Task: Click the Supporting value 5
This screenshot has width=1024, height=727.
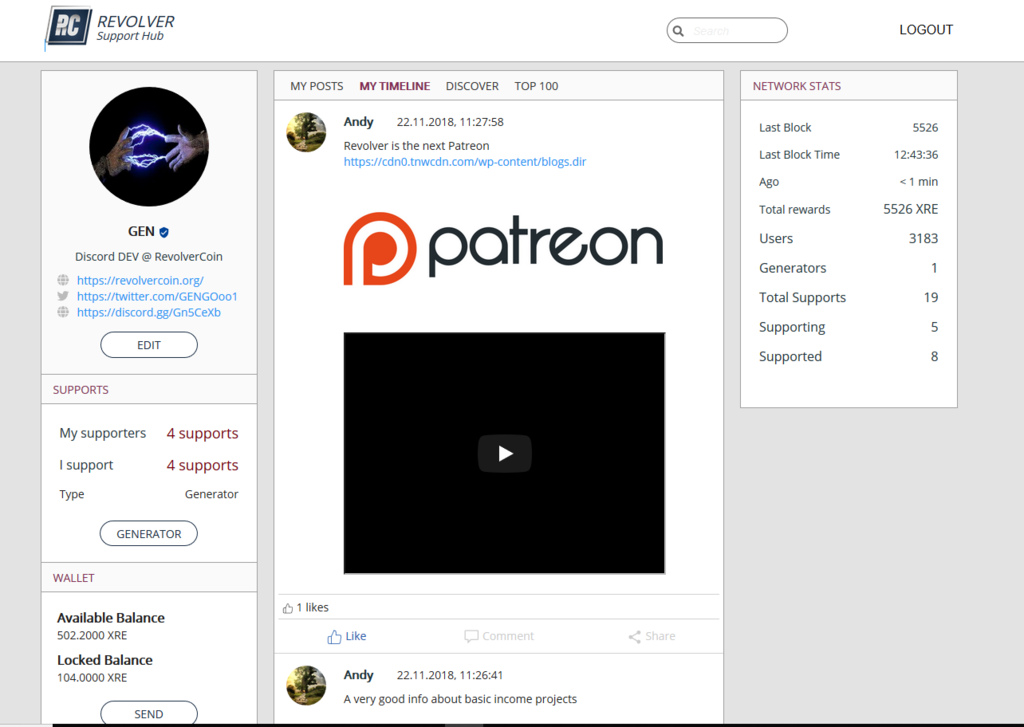Action: coord(935,327)
